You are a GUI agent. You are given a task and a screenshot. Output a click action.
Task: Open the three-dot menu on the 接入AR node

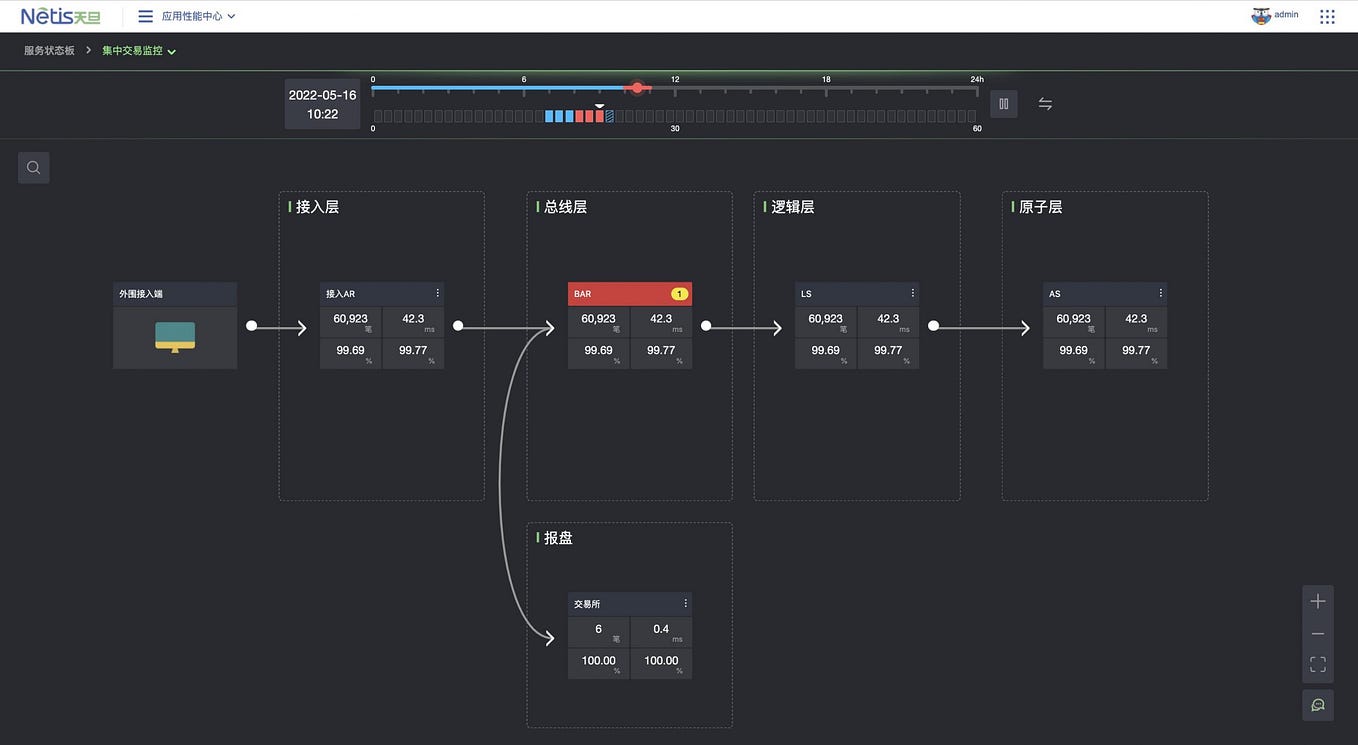click(x=437, y=292)
